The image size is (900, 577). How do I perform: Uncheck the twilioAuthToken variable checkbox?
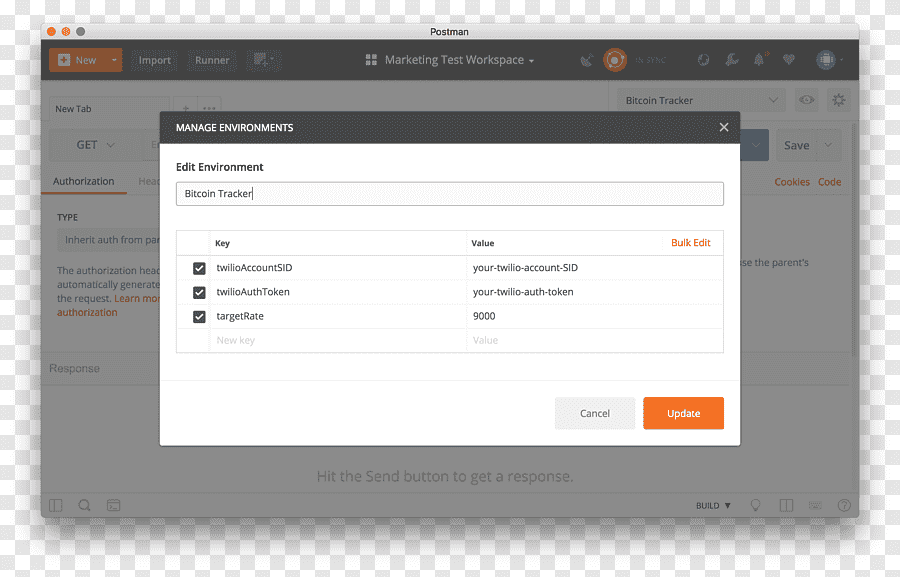point(199,292)
